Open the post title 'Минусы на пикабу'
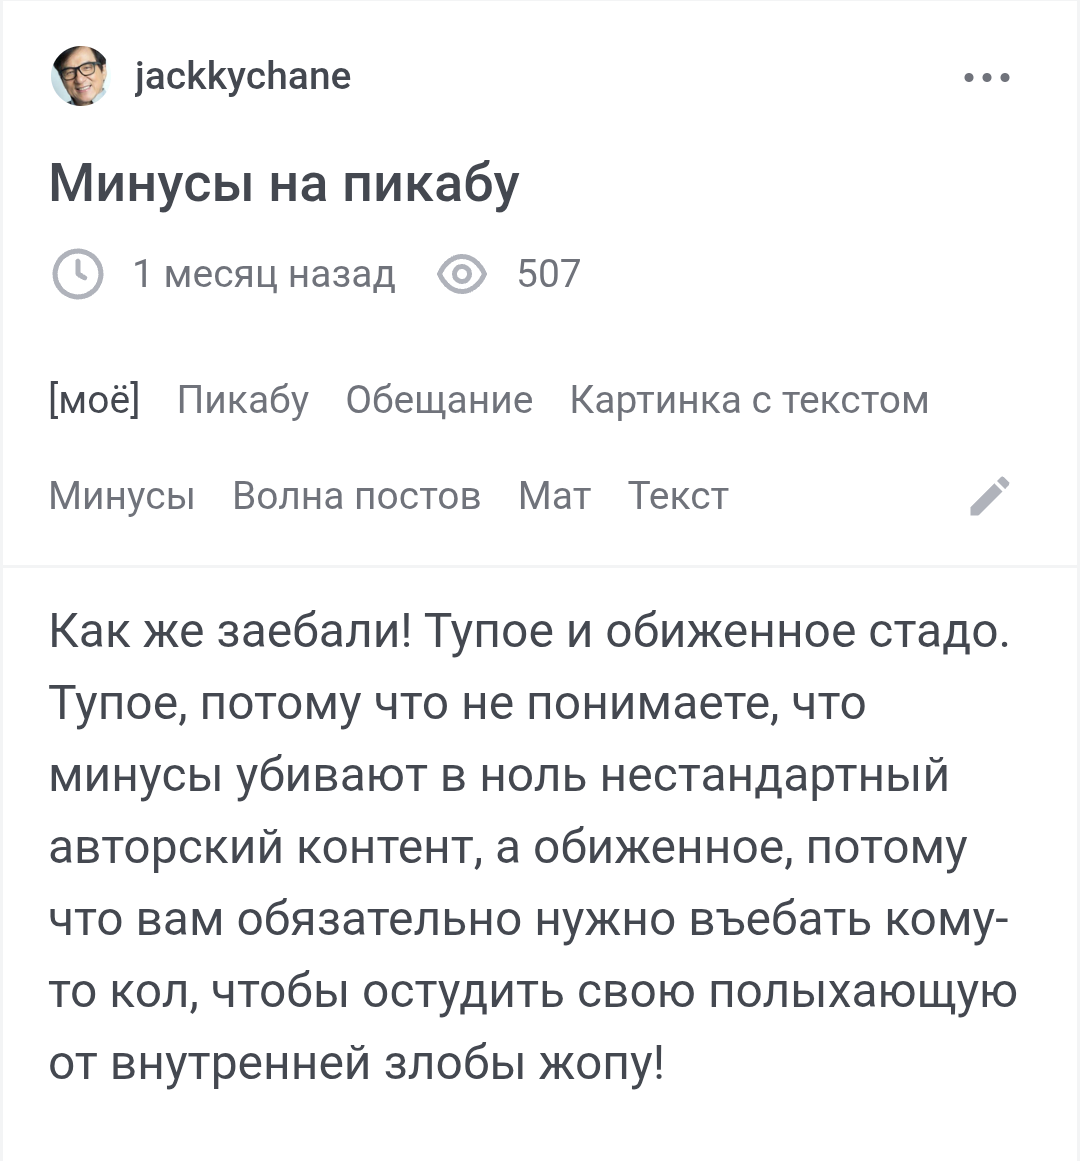This screenshot has height=1161, width=1080. (284, 184)
